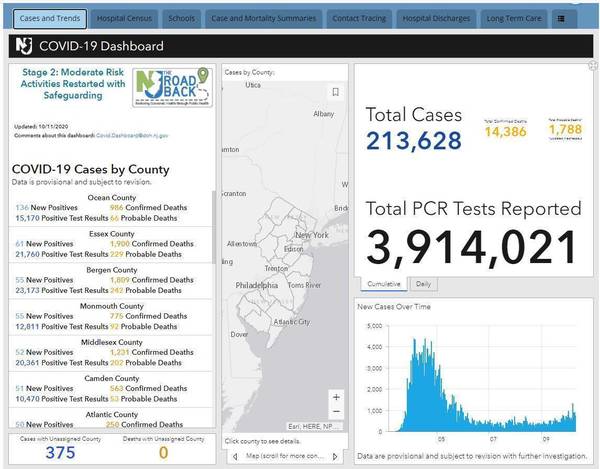Click the map page label text
600x469 pixels.
point(285,456)
